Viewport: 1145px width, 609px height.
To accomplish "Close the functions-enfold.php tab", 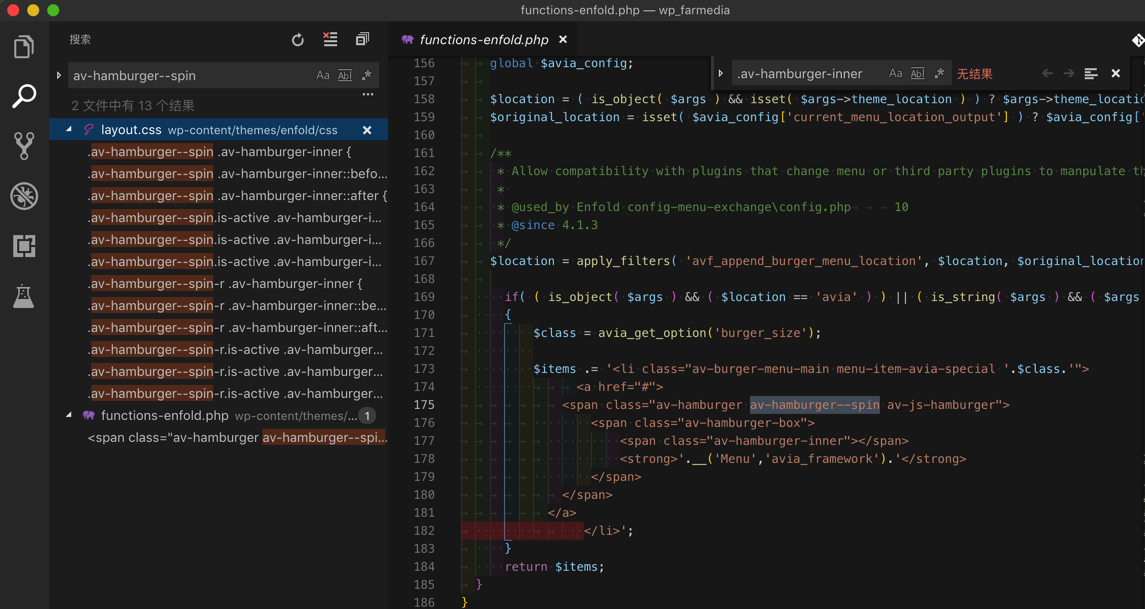I will [x=563, y=40].
